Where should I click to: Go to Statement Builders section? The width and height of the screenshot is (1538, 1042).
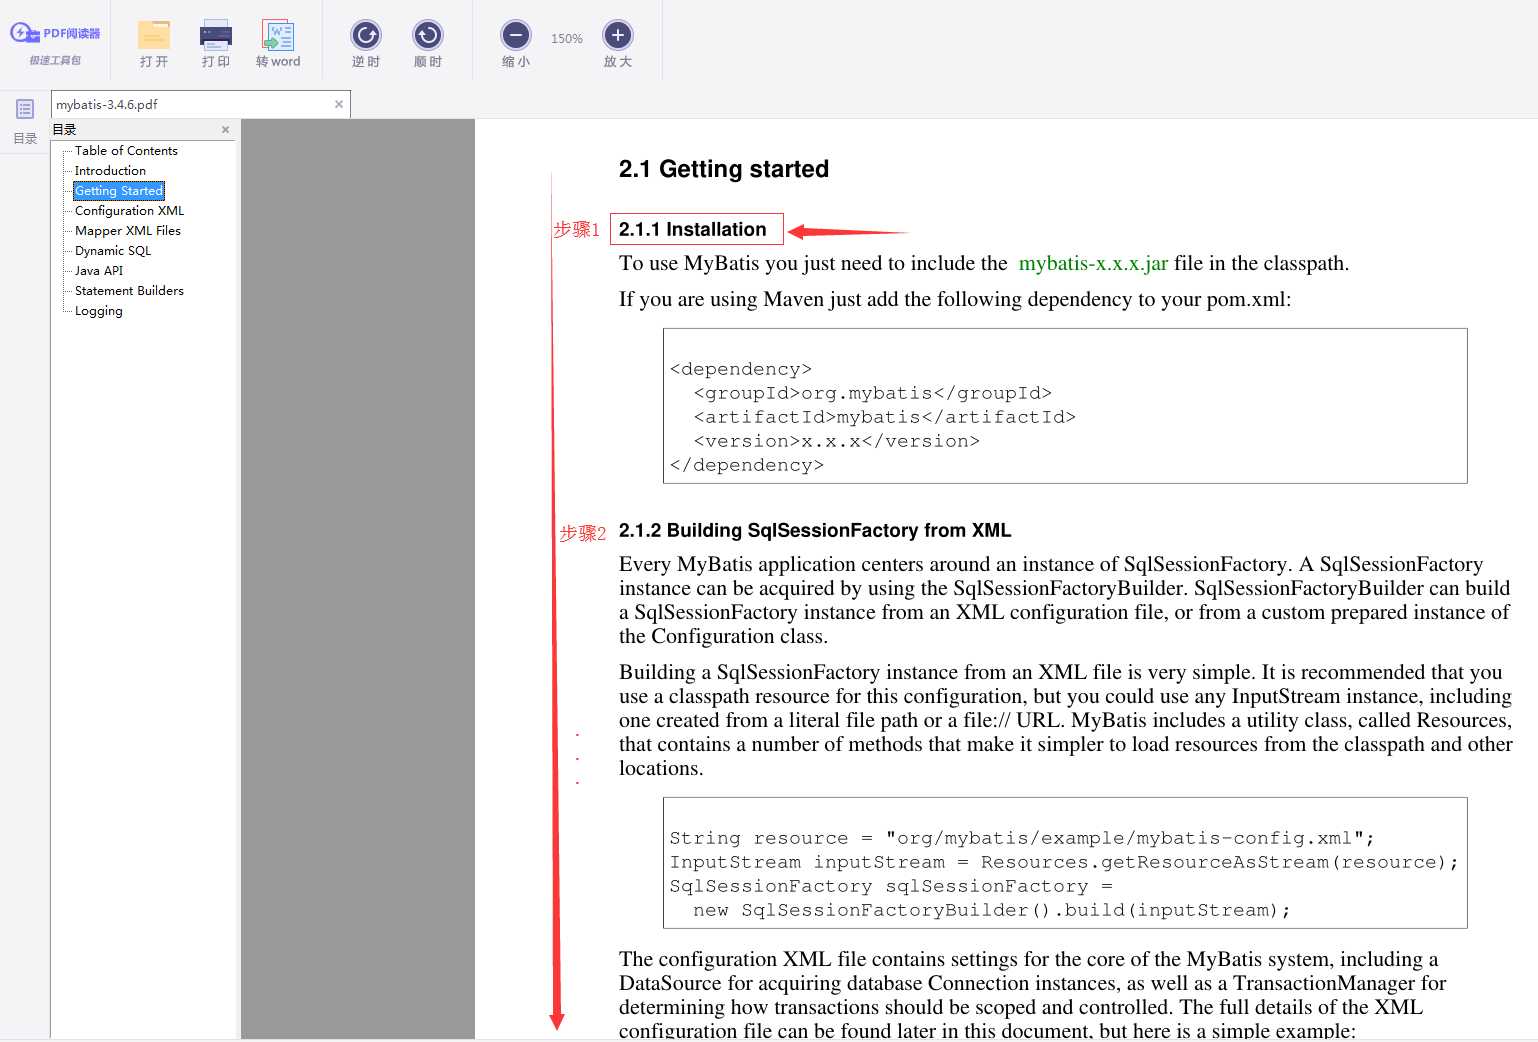tap(129, 290)
